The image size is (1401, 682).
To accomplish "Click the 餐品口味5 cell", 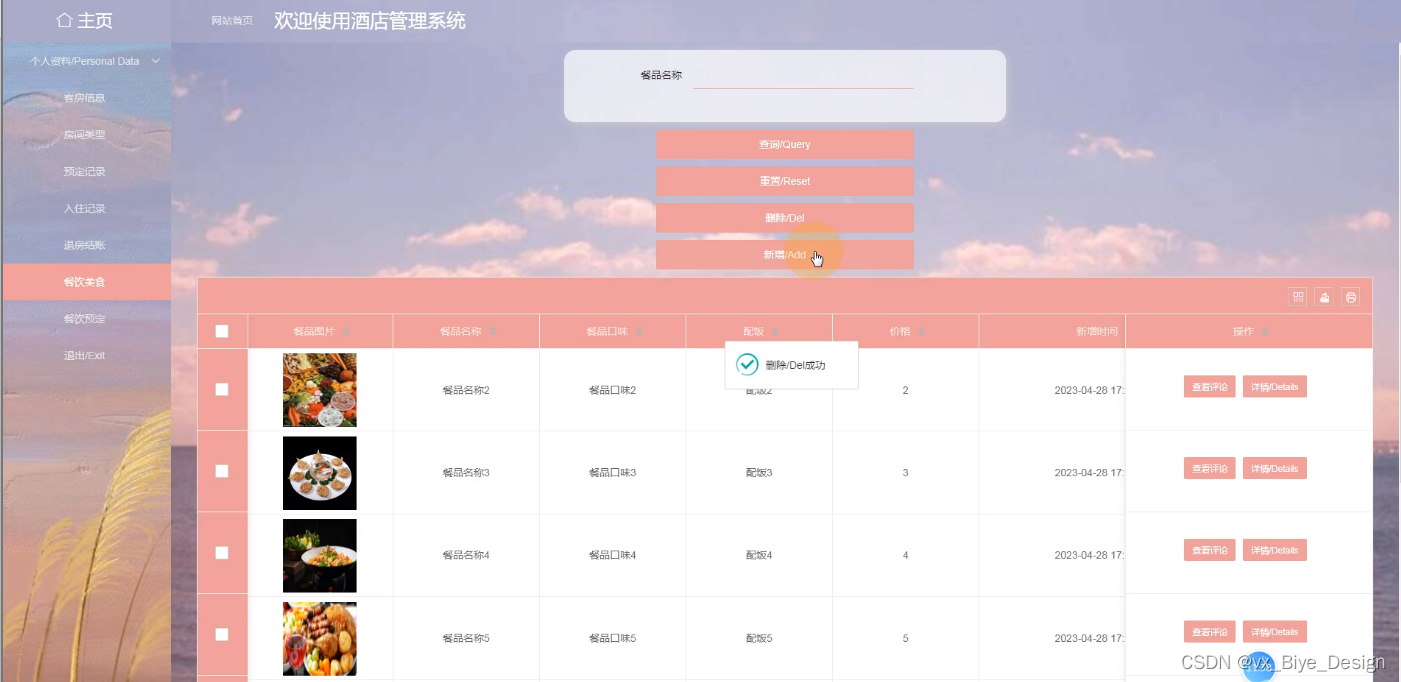I will click(612, 638).
